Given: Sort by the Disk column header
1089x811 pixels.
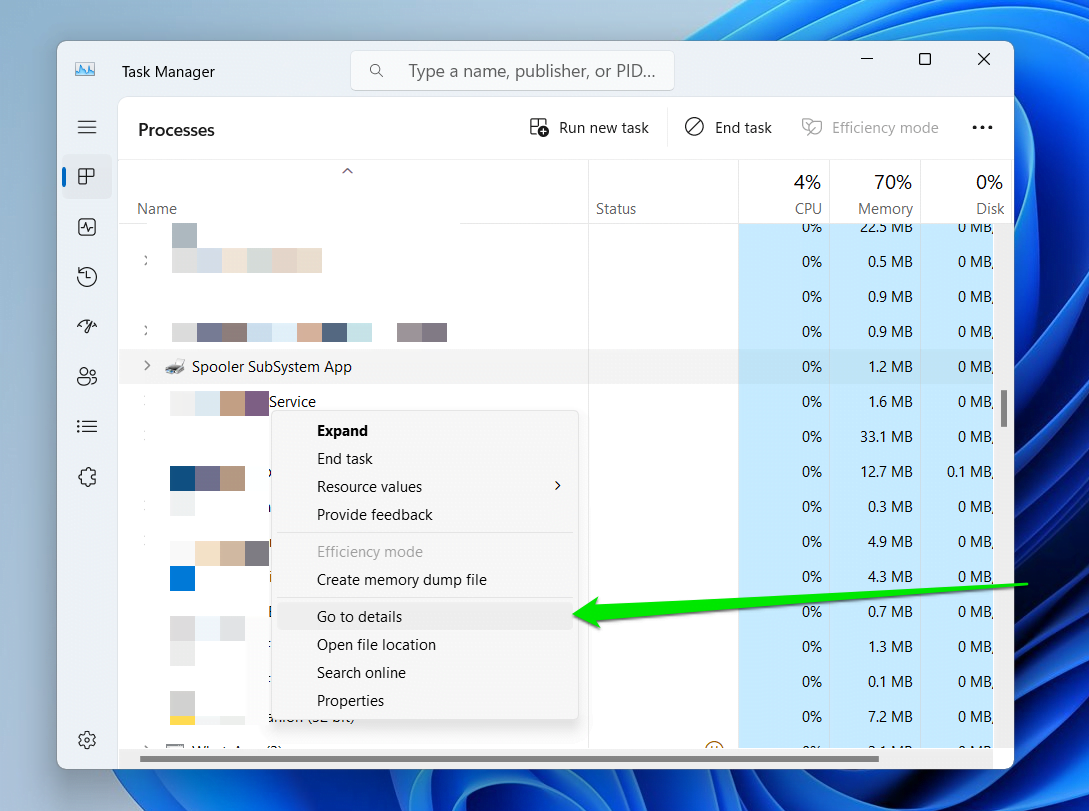Looking at the screenshot, I should (x=990, y=208).
